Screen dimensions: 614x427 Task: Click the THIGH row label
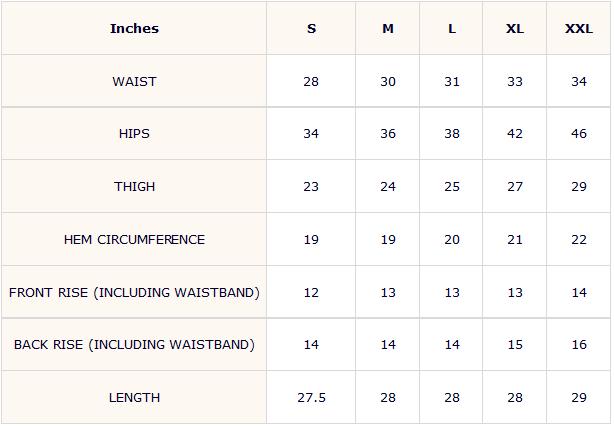coord(134,186)
